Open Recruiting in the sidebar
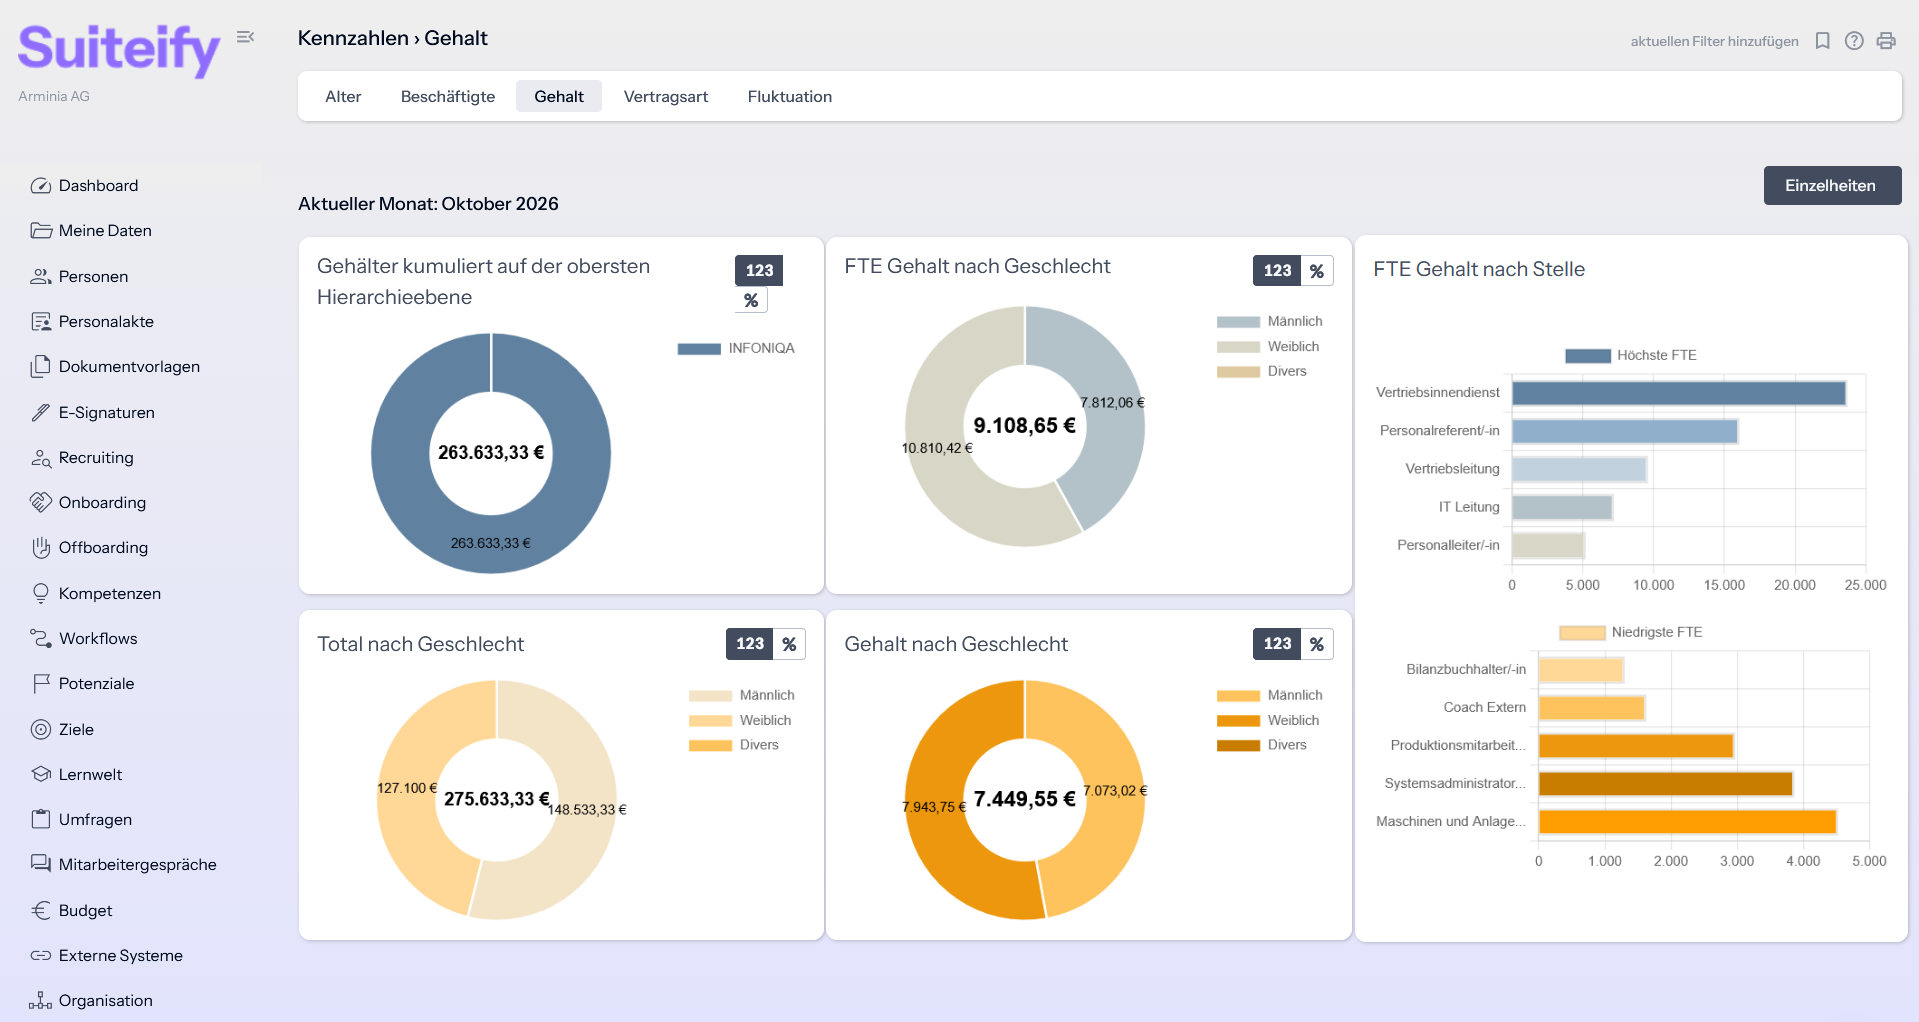This screenshot has height=1022, width=1919. [96, 457]
